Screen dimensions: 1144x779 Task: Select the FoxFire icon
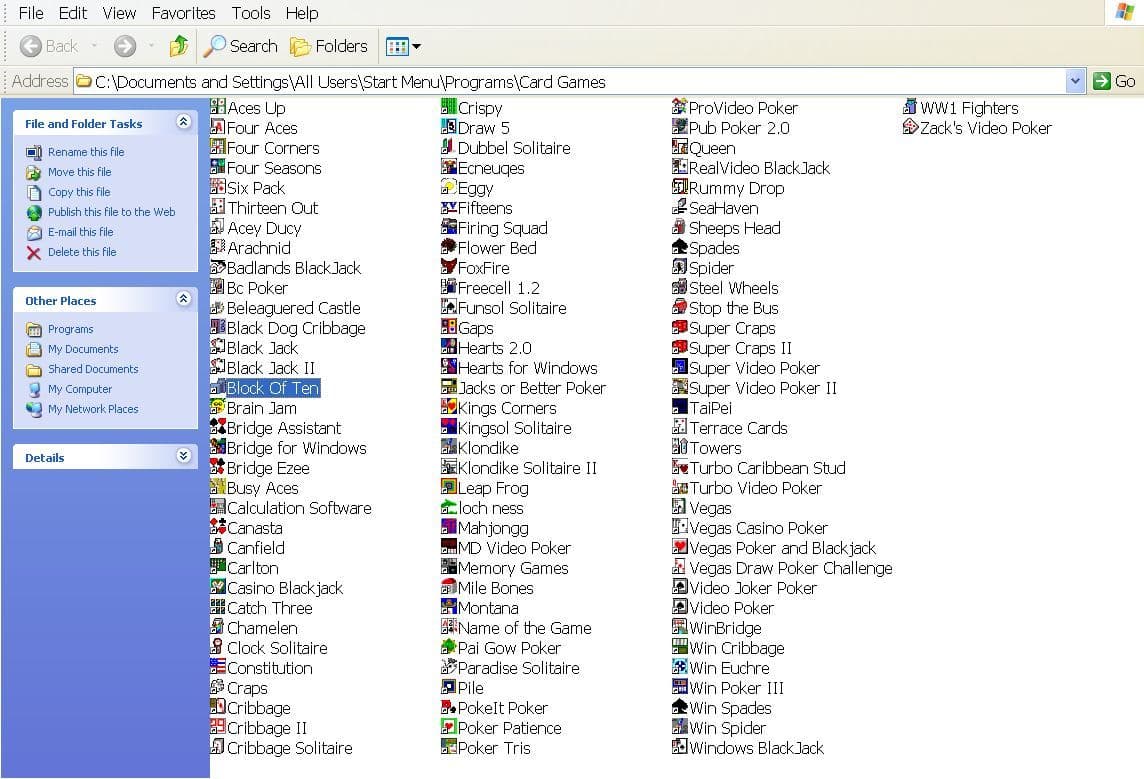[449, 267]
